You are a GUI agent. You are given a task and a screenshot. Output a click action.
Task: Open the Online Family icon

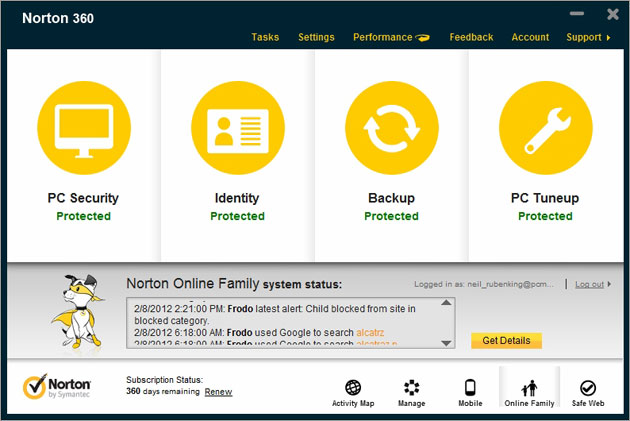(529, 388)
